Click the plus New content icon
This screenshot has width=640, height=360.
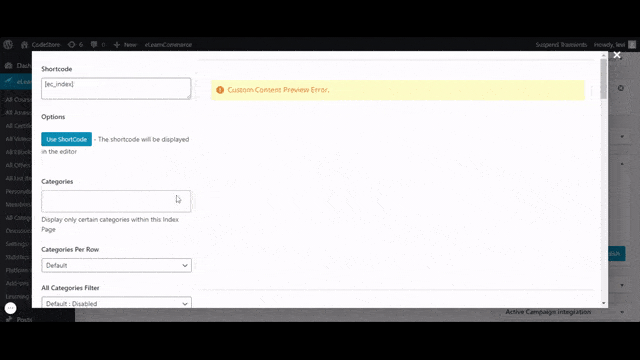point(117,44)
